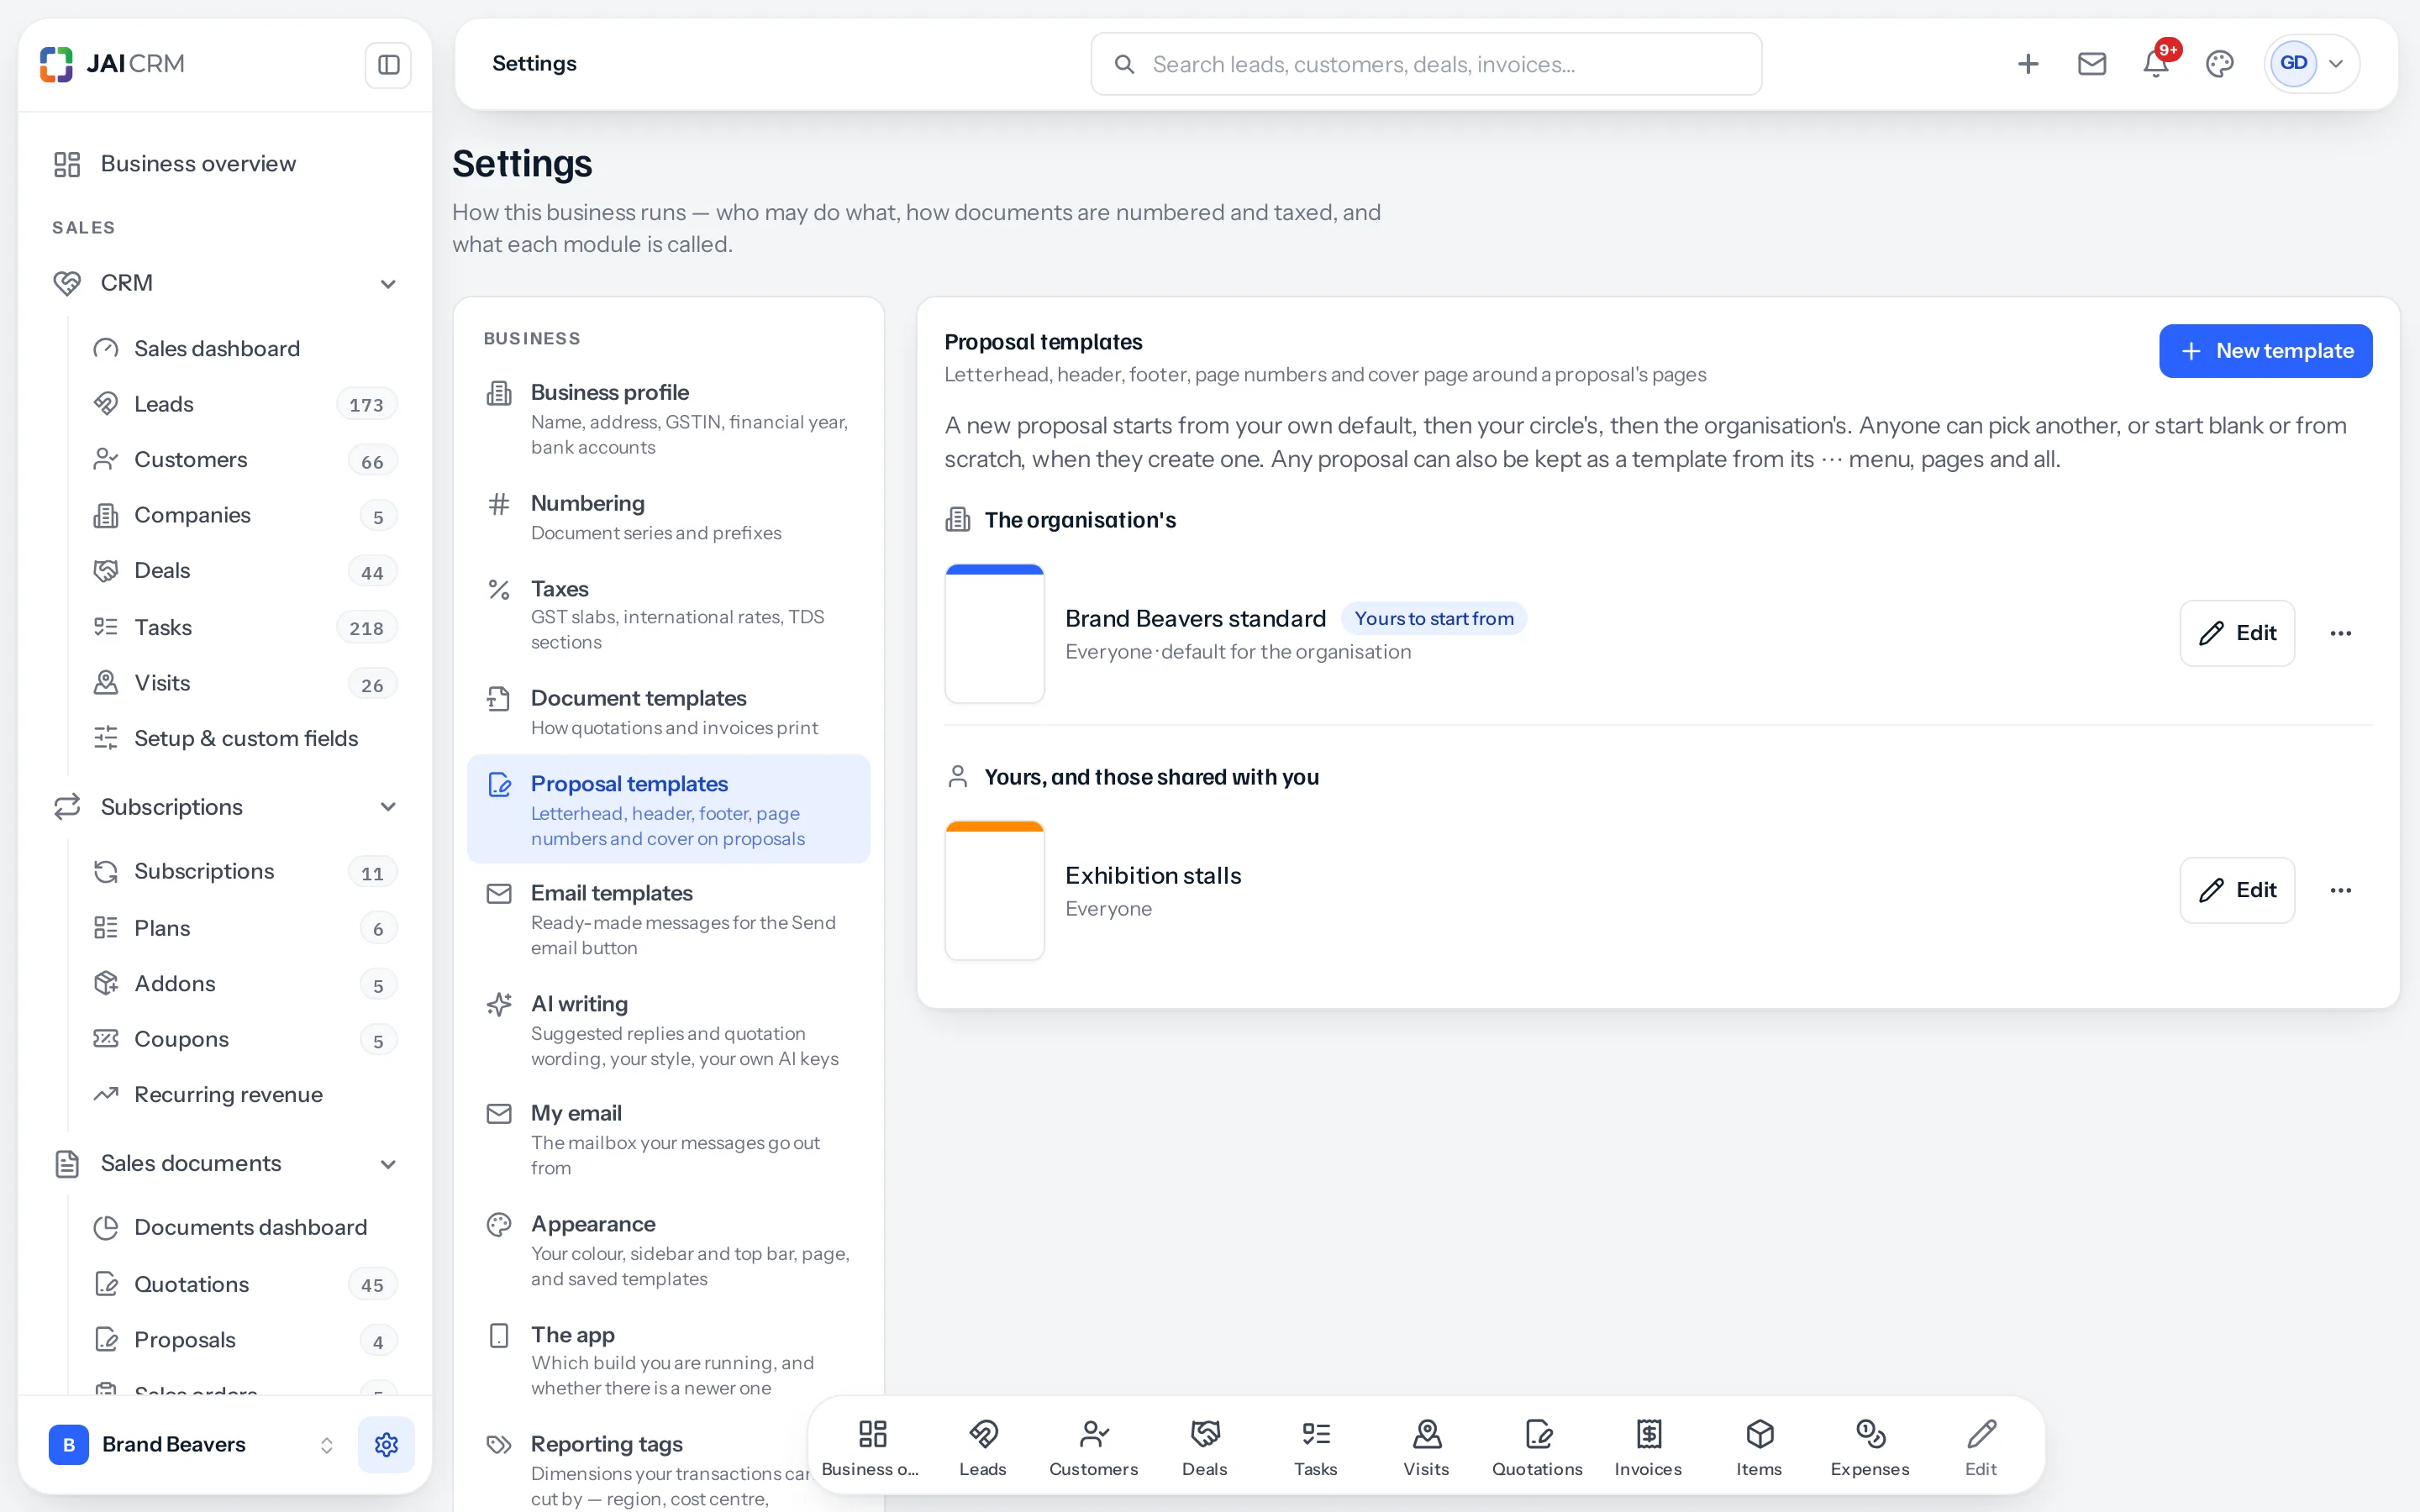
Task: Open Business overview in sidebar
Action: [225, 164]
